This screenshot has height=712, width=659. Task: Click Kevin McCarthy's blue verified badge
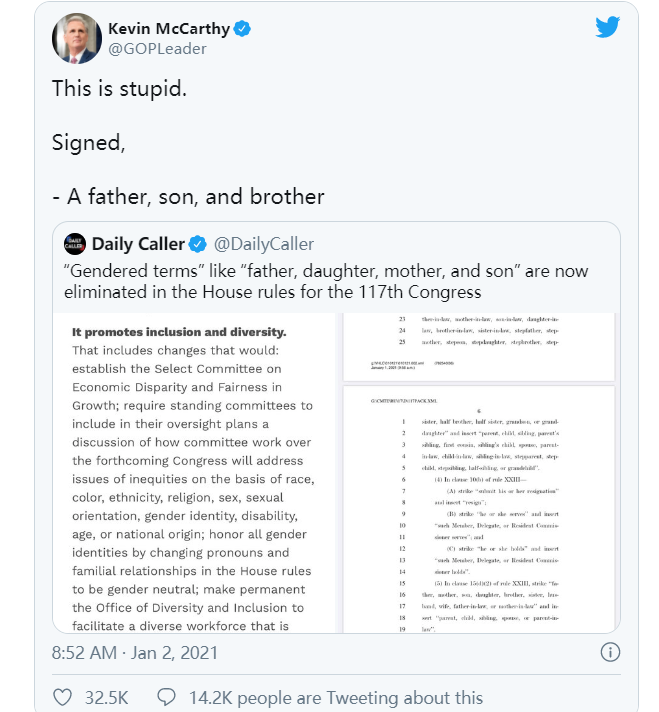tap(243, 28)
